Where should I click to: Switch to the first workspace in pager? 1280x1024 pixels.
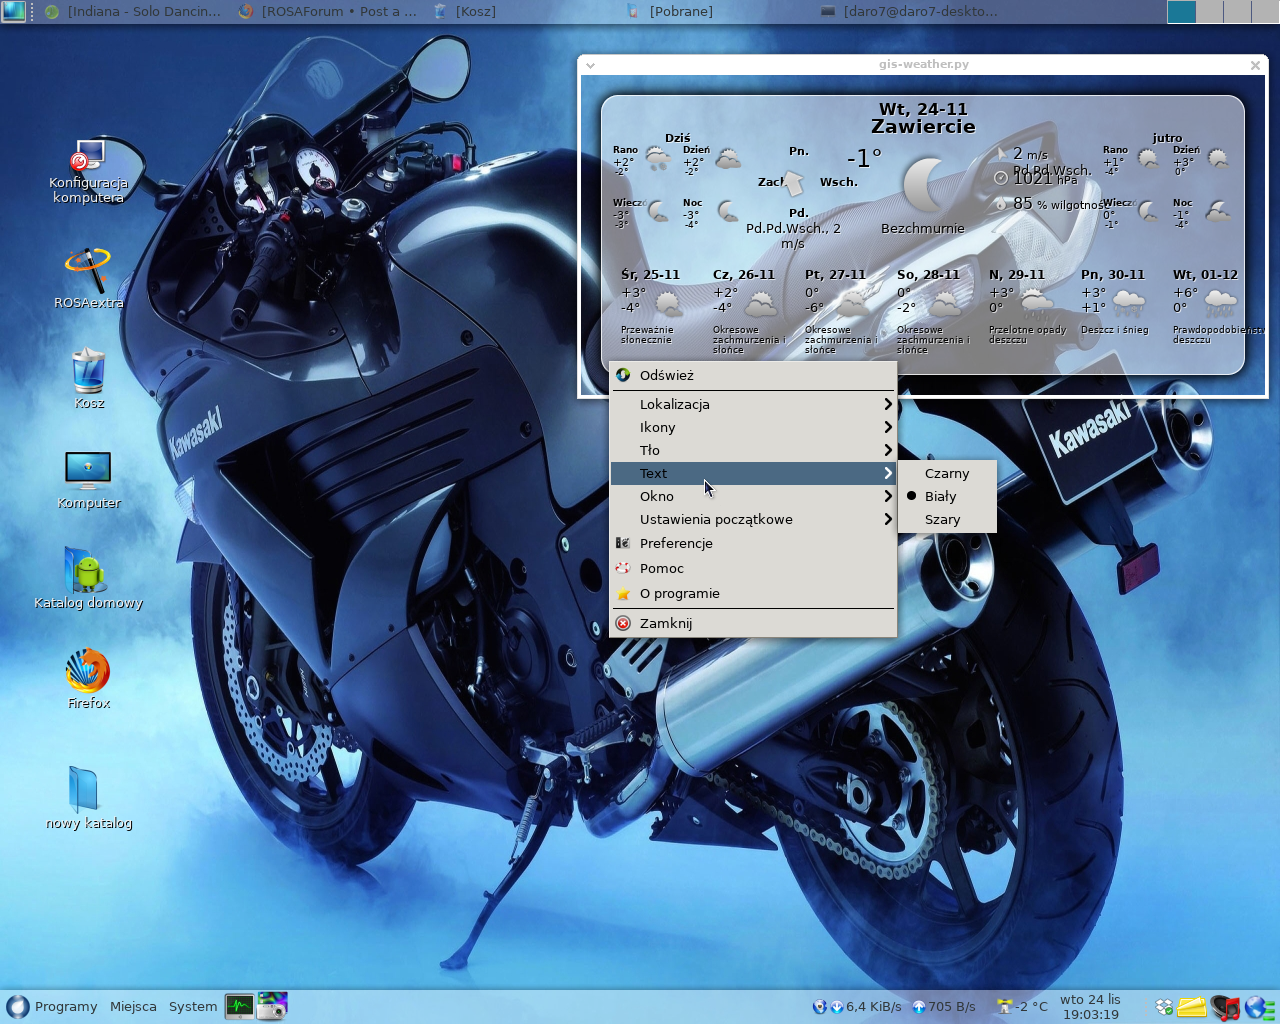pyautogui.click(x=1181, y=11)
